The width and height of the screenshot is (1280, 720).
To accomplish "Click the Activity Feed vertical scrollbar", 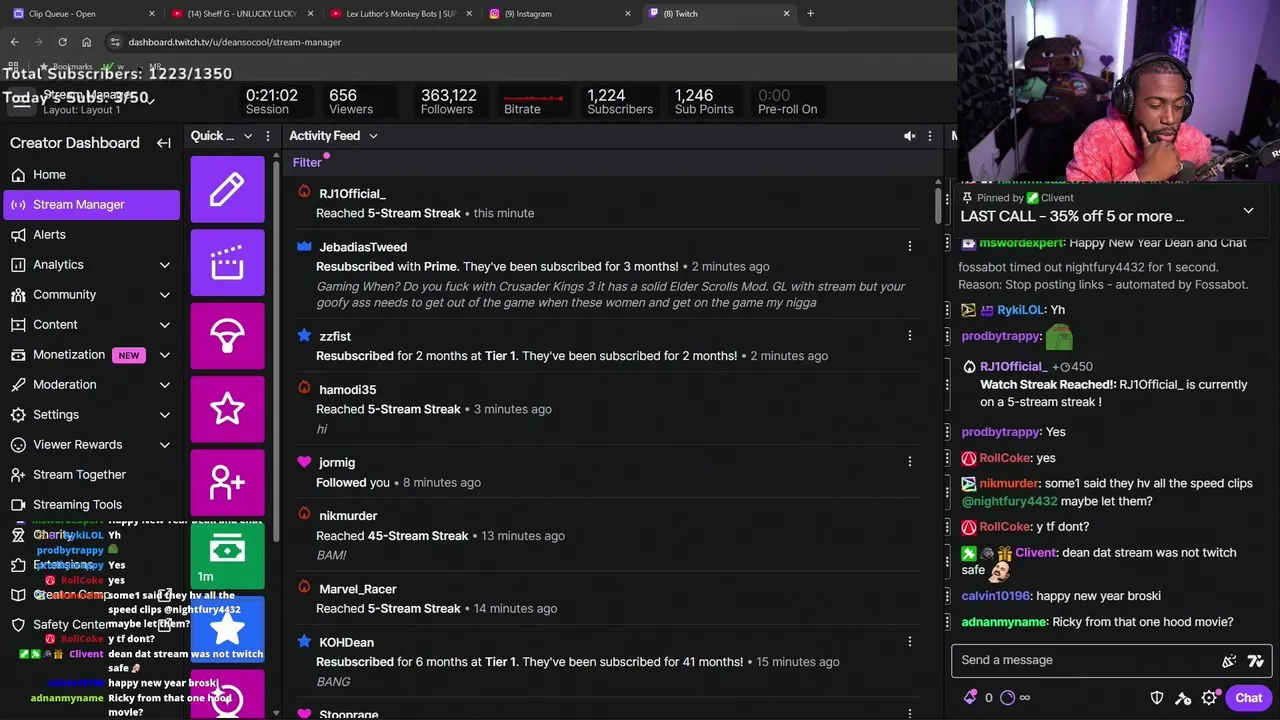I will point(938,205).
